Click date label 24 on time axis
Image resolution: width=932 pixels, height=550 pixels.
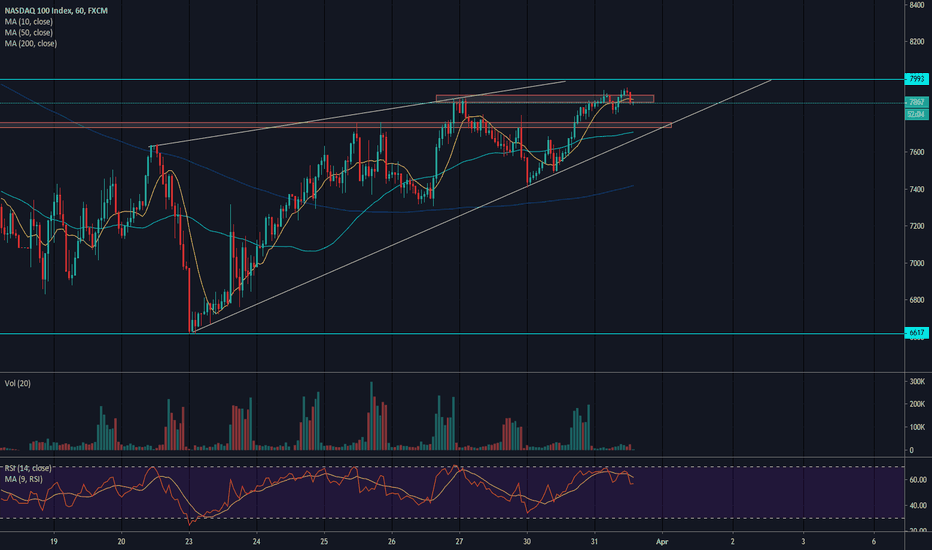point(256,542)
